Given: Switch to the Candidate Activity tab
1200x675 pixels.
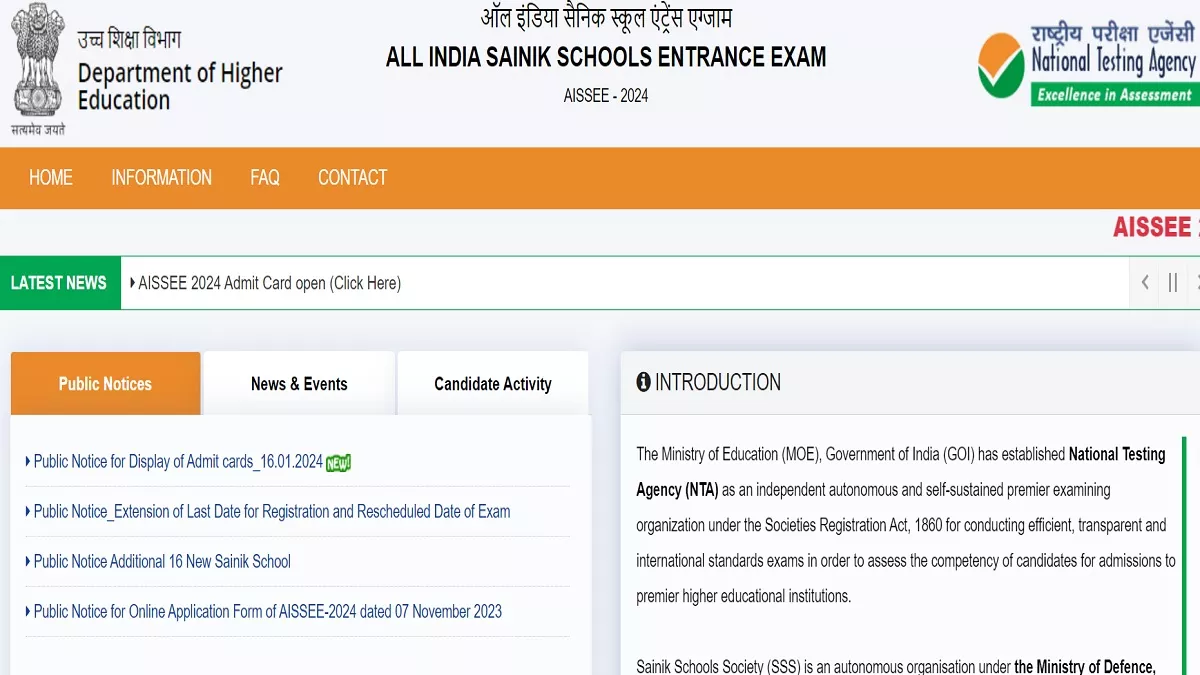Looking at the screenshot, I should coord(492,384).
